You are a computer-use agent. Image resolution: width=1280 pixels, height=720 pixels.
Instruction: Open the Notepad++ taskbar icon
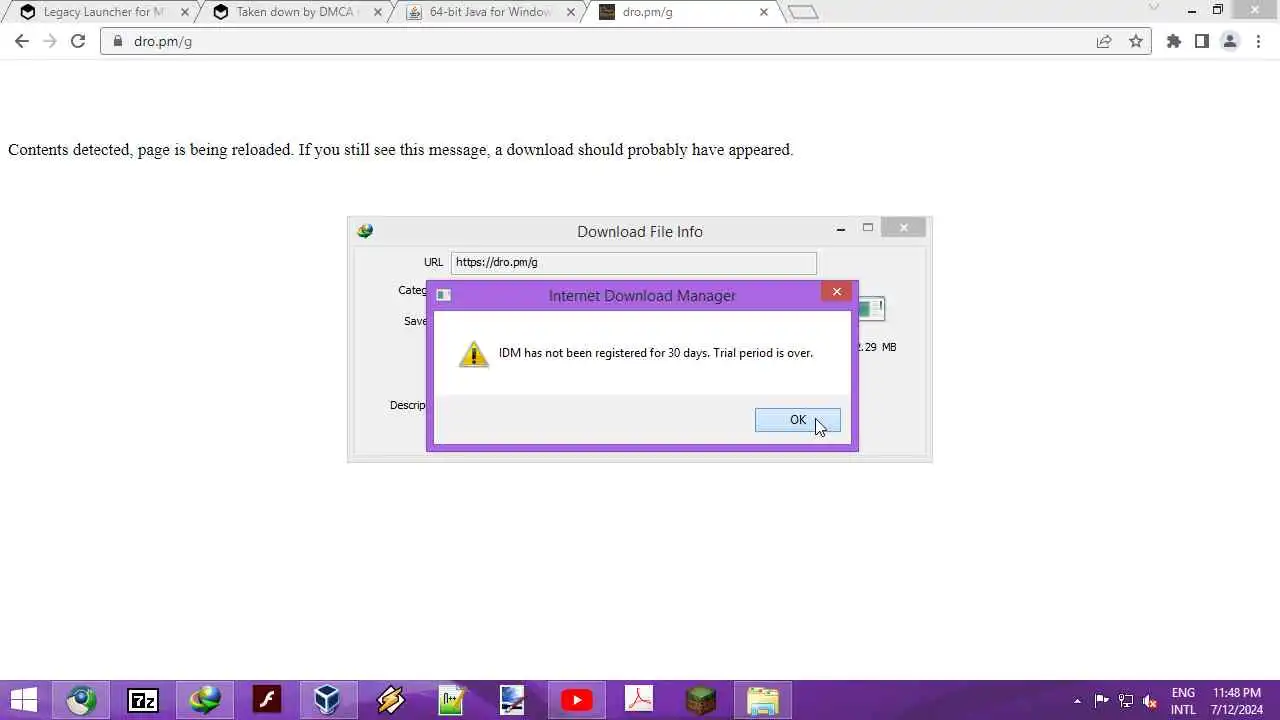pos(453,700)
